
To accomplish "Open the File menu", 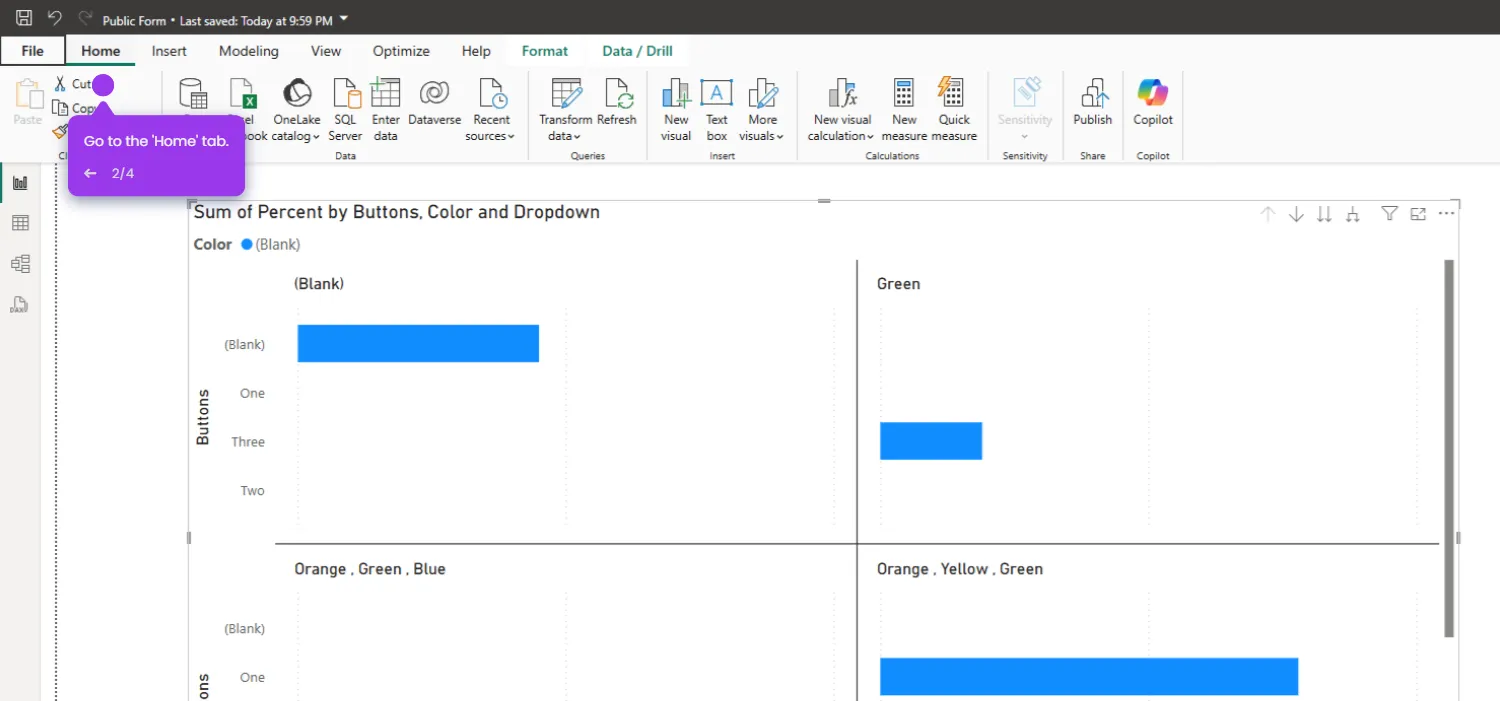I will click(32, 51).
